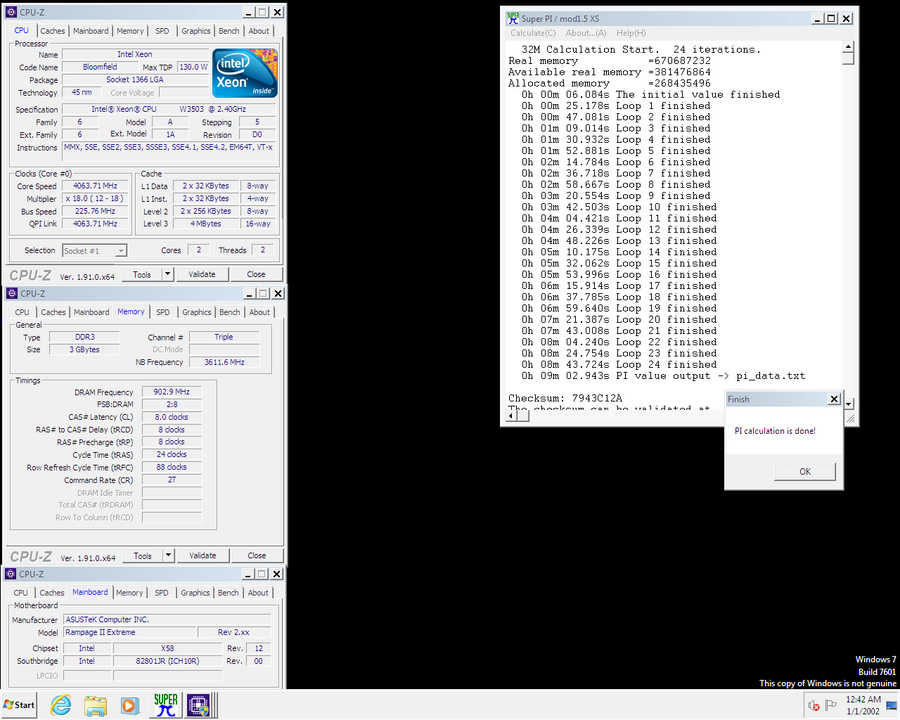Viewport: 900px width, 720px height.
Task: Click Super PI horizontal scroll left arrow
Action: (x=512, y=416)
